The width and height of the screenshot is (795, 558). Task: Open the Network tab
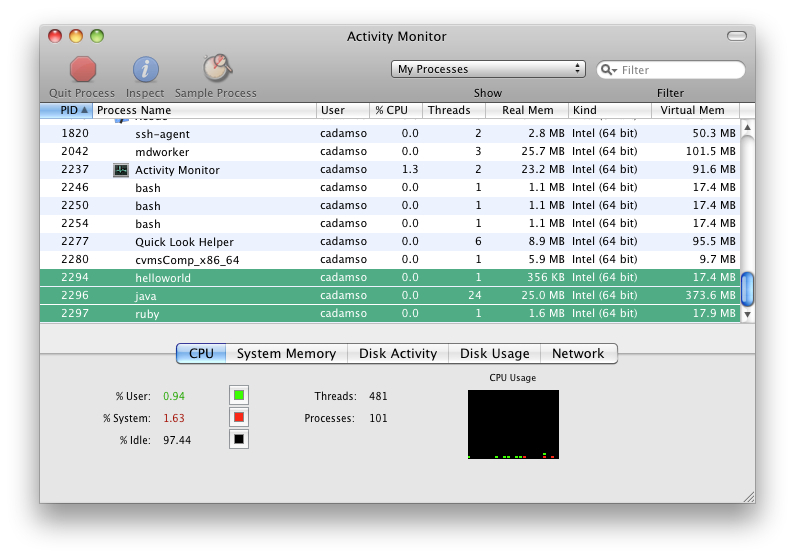click(x=579, y=353)
